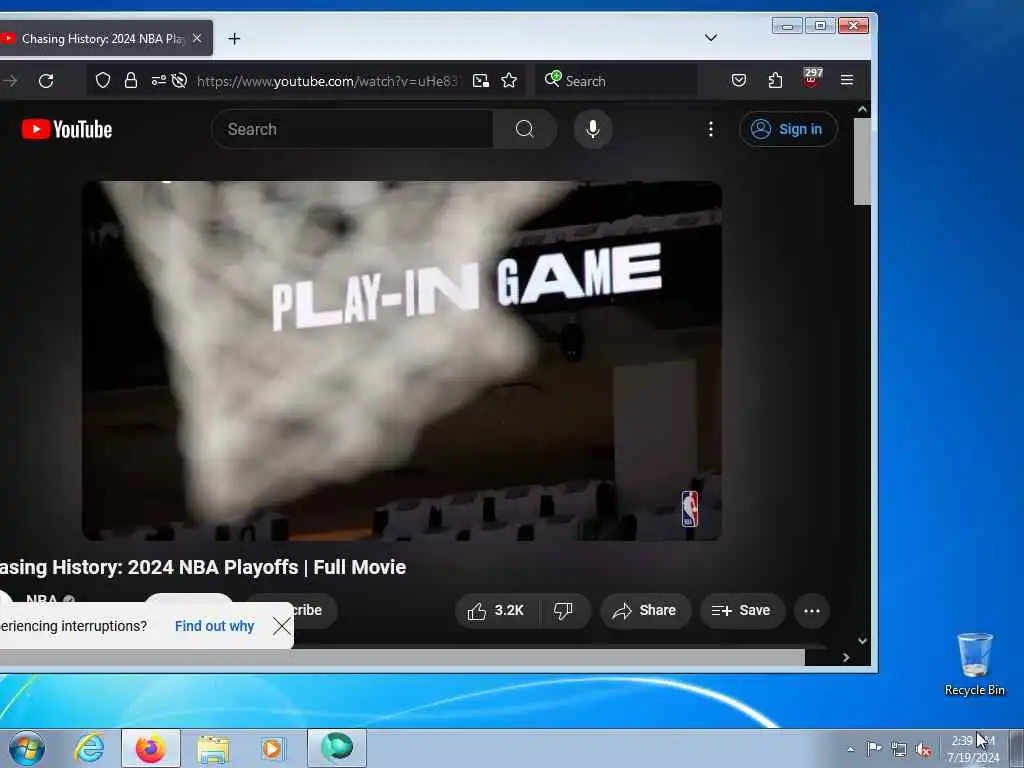Click the scroll up arrow of the page
This screenshot has height=768, width=1024.
862,109
